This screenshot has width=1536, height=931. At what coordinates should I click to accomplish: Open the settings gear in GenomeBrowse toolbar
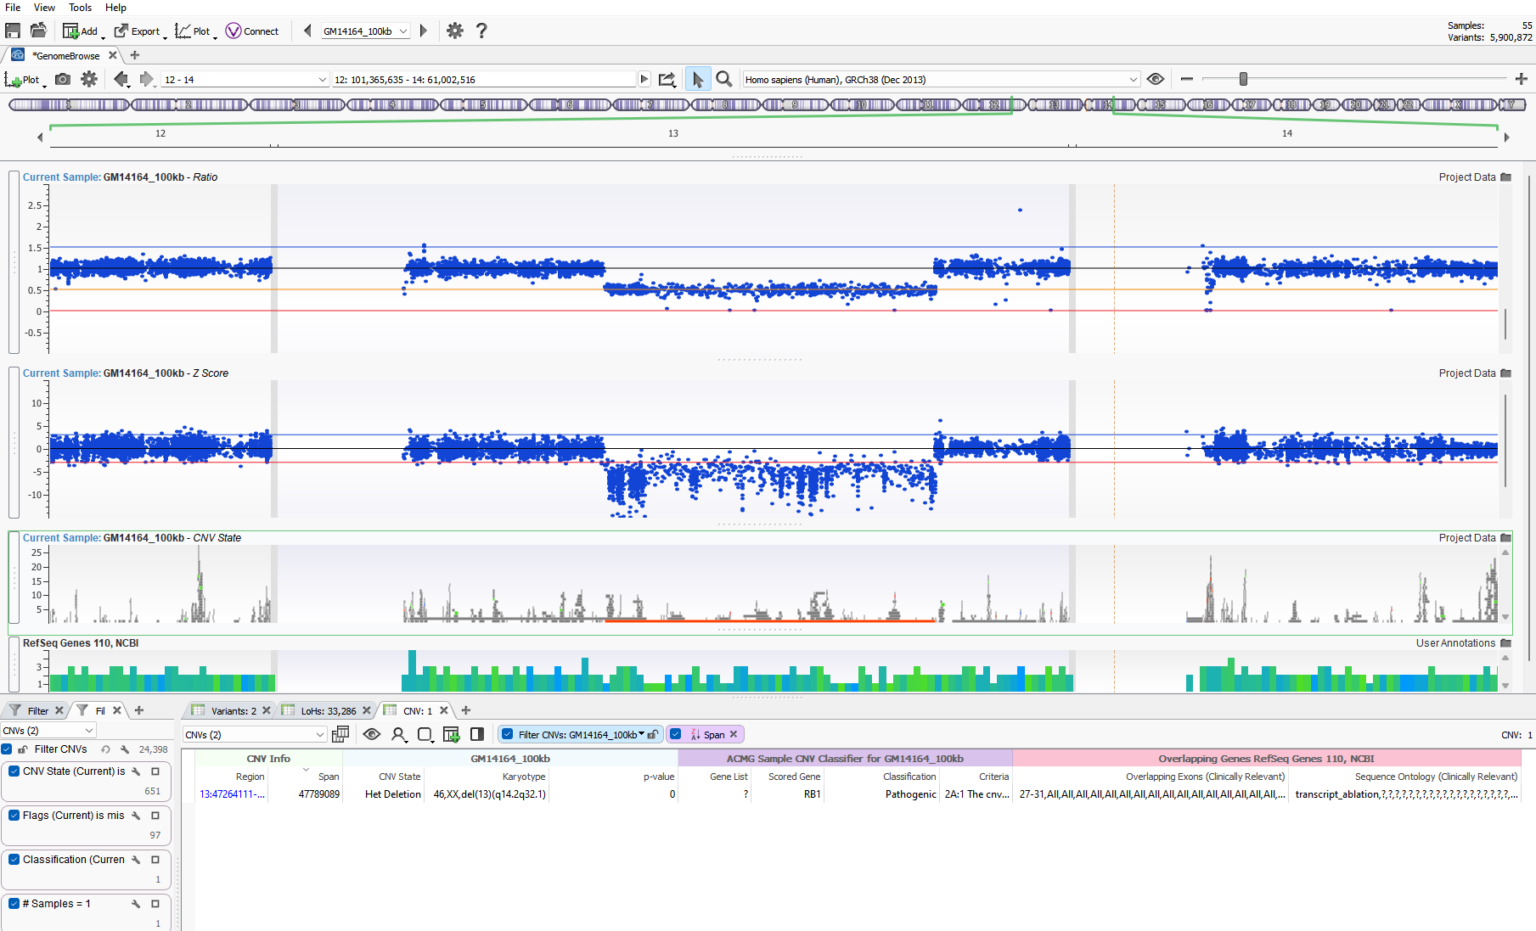89,78
